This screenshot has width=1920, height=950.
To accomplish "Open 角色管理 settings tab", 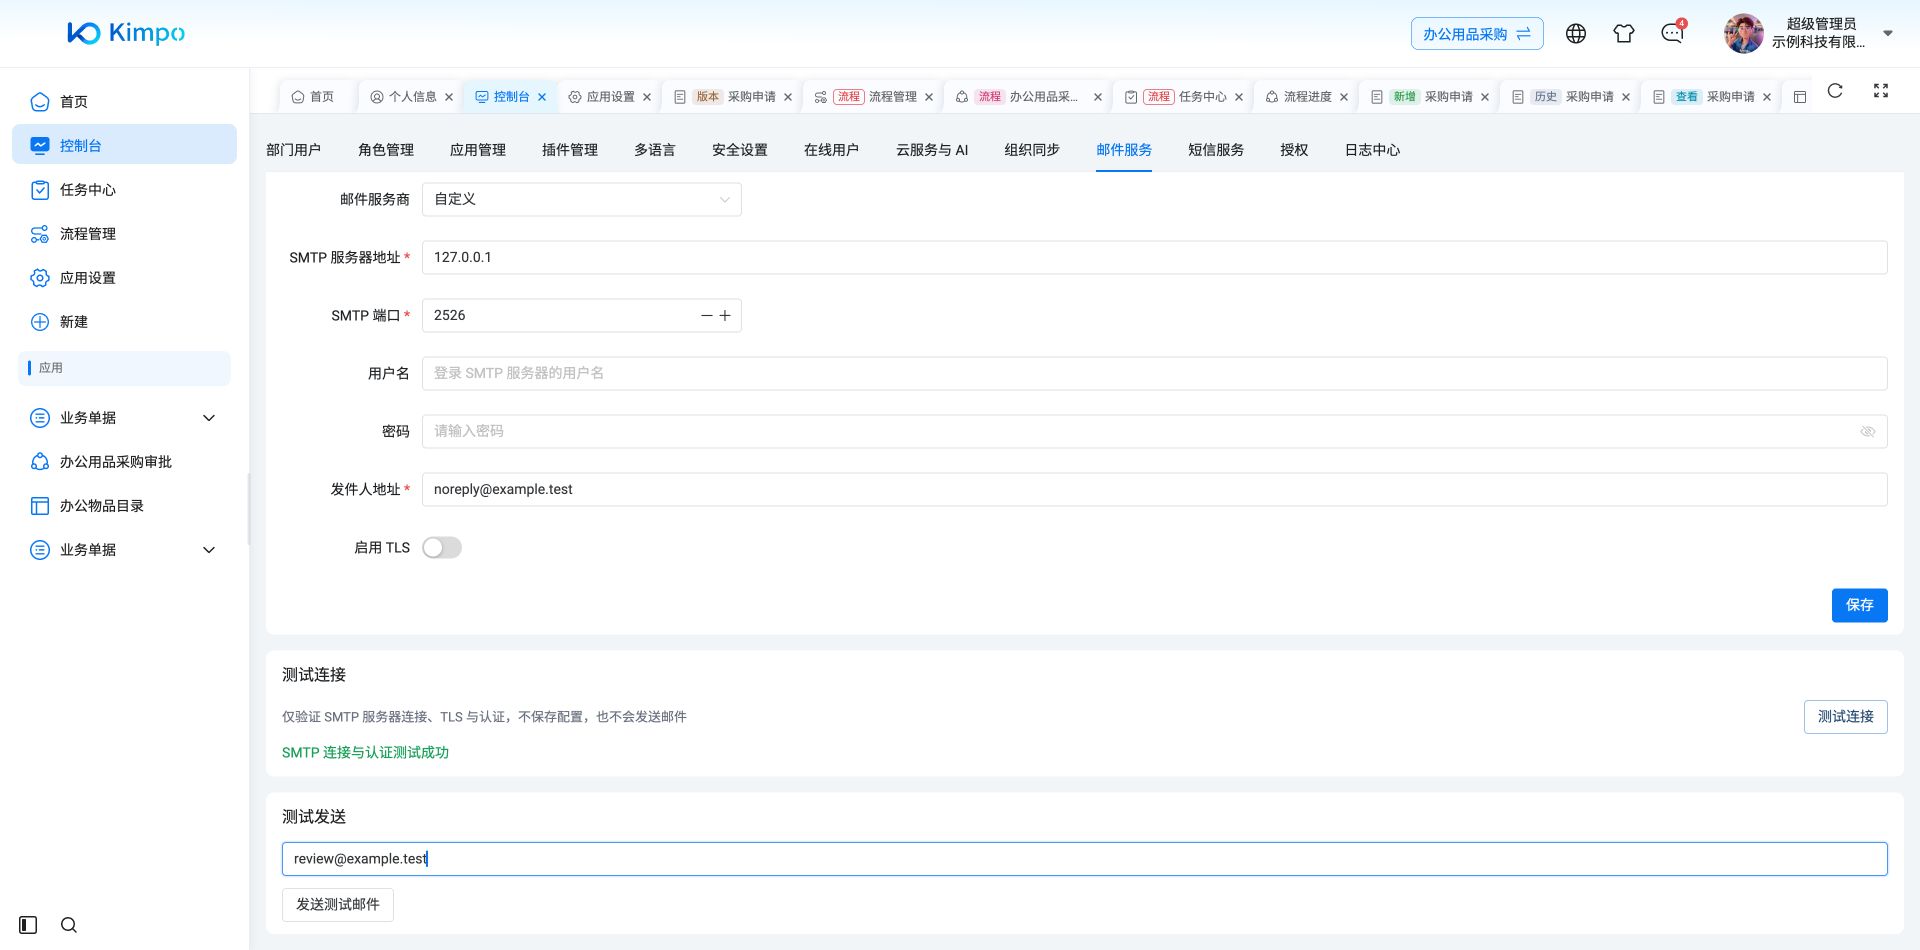I will [x=386, y=150].
